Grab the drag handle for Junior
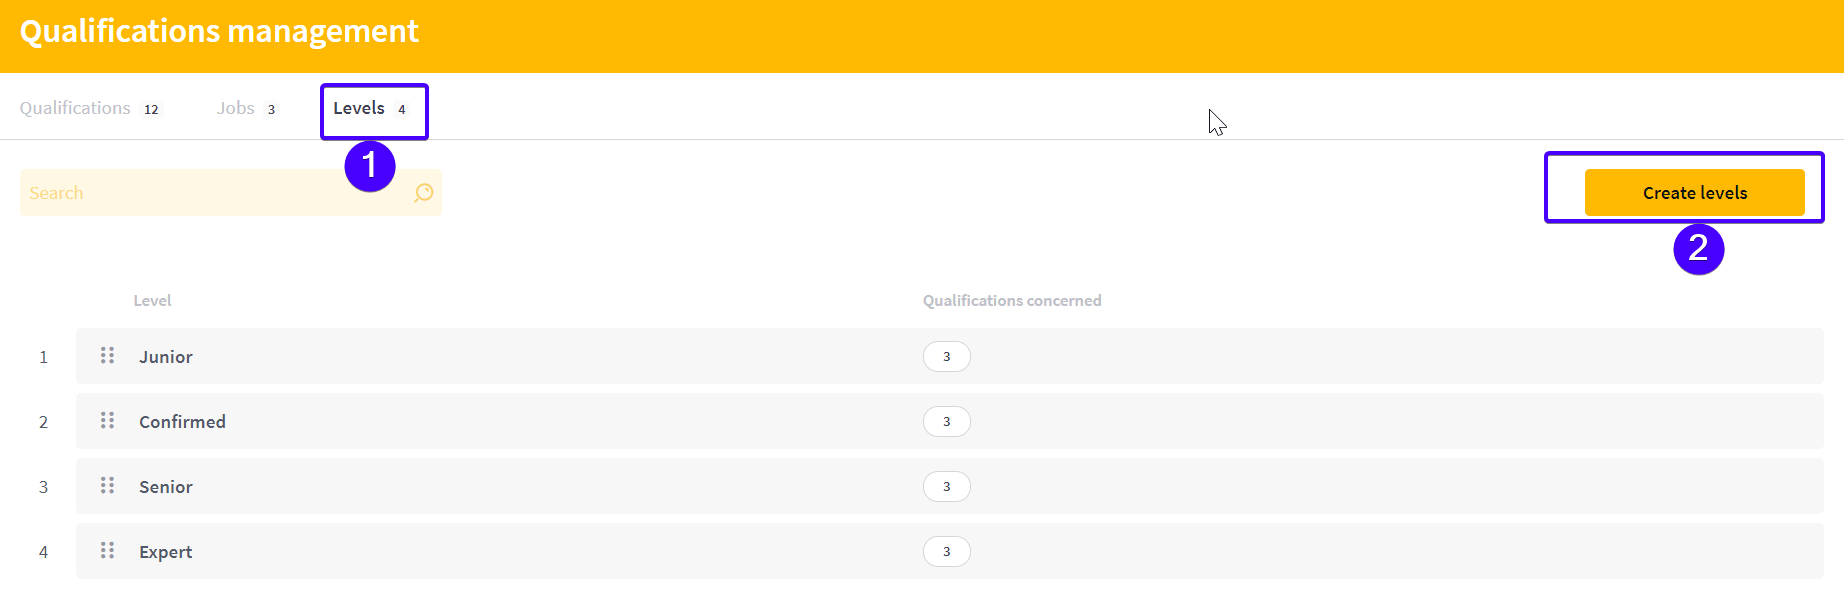 coord(107,356)
